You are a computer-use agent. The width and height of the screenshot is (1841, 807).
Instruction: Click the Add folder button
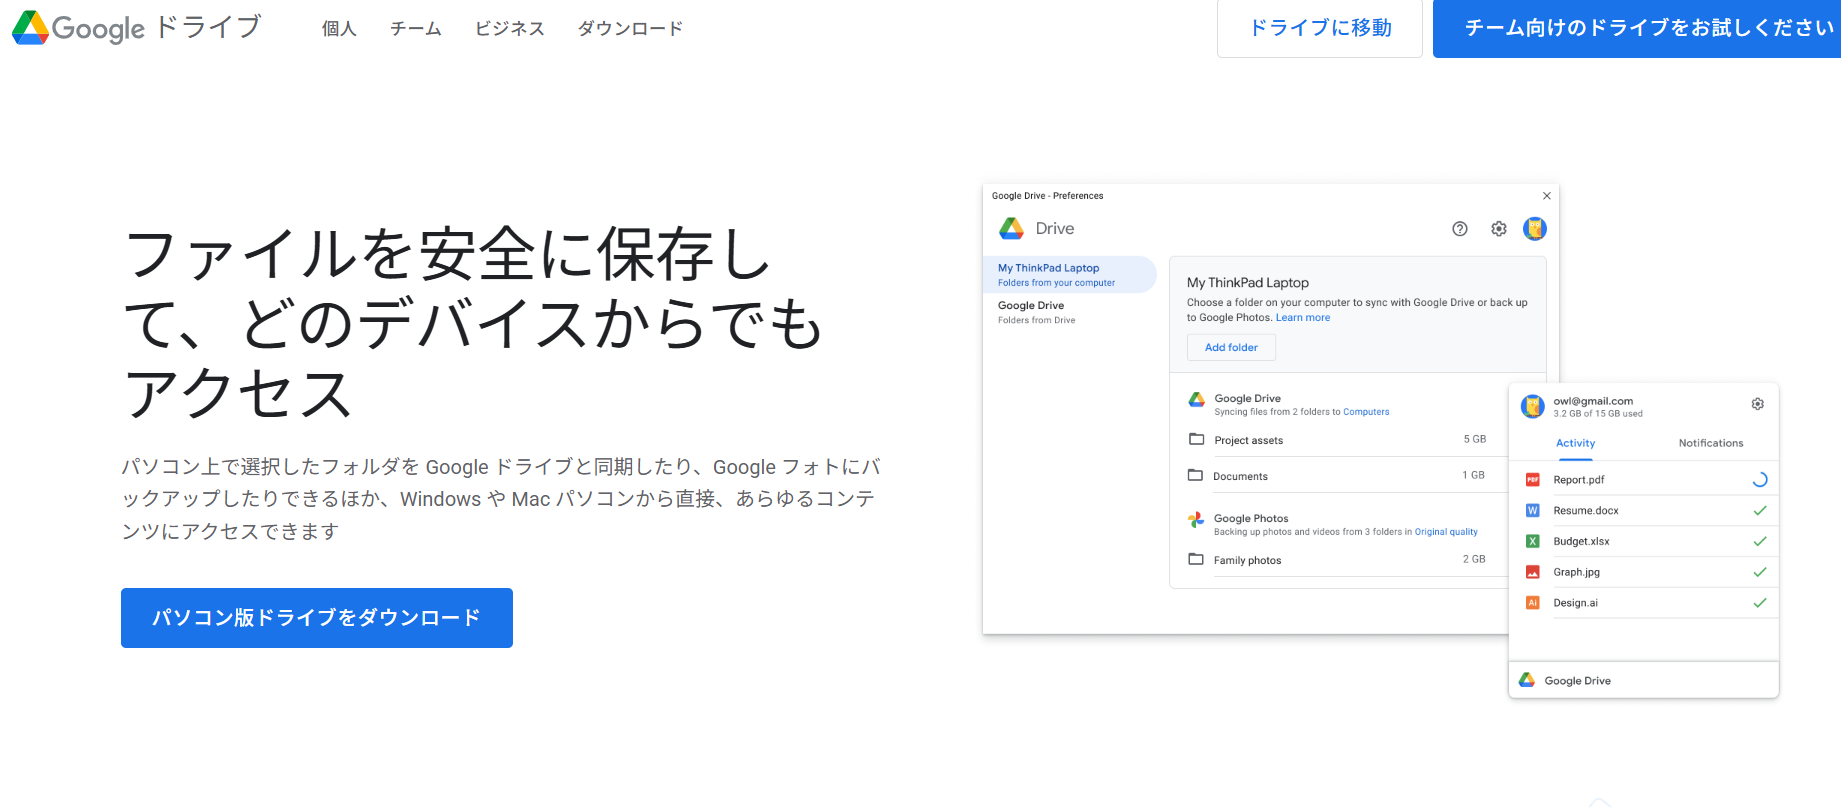point(1231,347)
